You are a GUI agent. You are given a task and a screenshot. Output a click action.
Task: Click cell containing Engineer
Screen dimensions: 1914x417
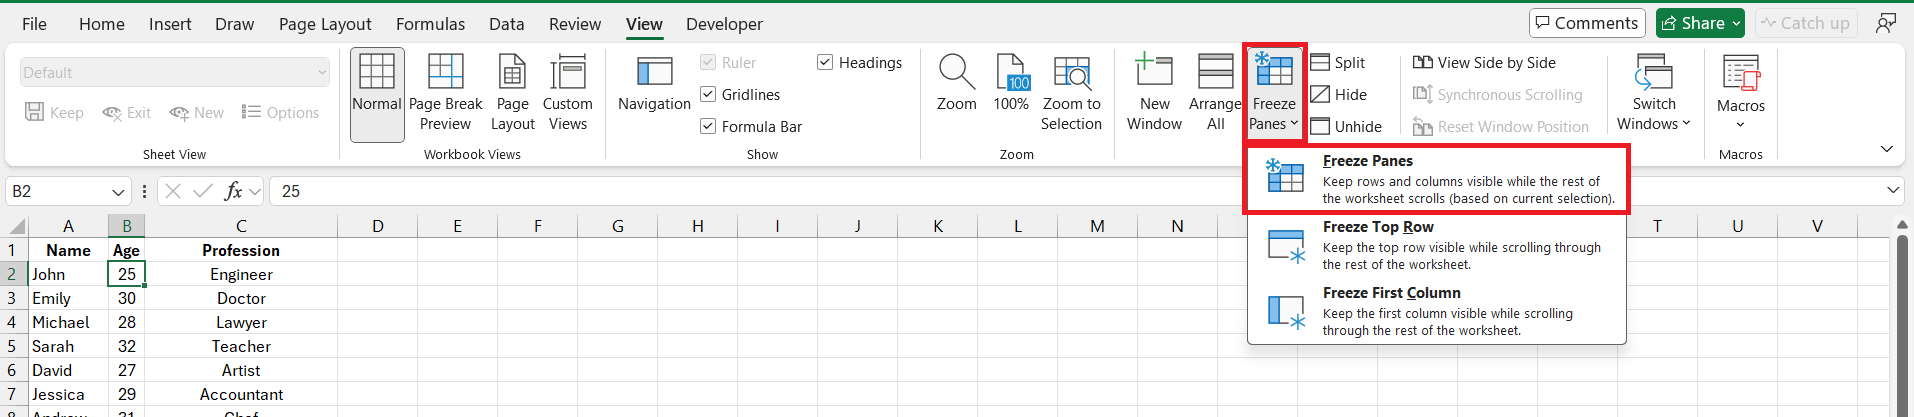coord(241,274)
